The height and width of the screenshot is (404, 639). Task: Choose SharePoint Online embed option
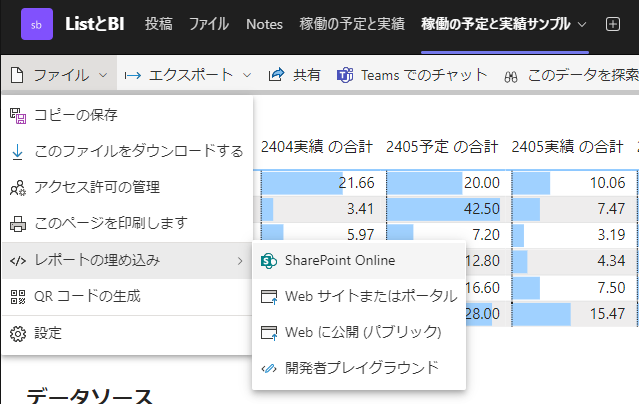(359, 261)
